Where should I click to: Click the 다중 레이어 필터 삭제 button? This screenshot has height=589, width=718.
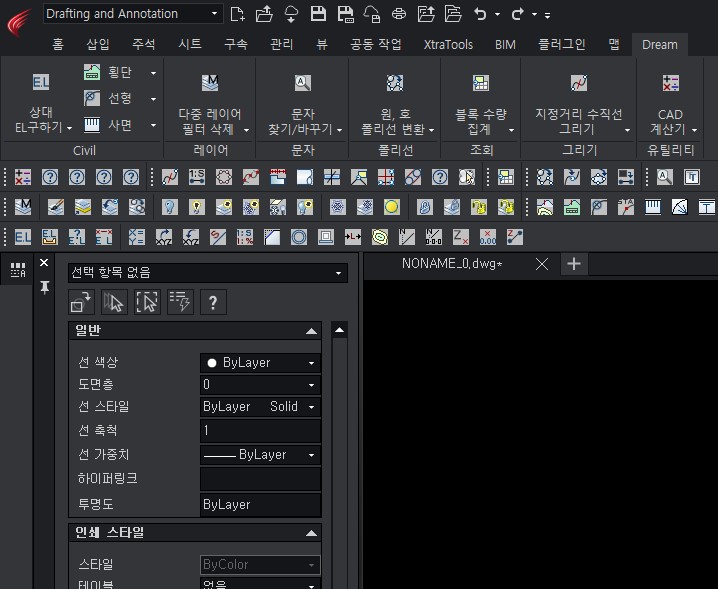pyautogui.click(x=210, y=102)
